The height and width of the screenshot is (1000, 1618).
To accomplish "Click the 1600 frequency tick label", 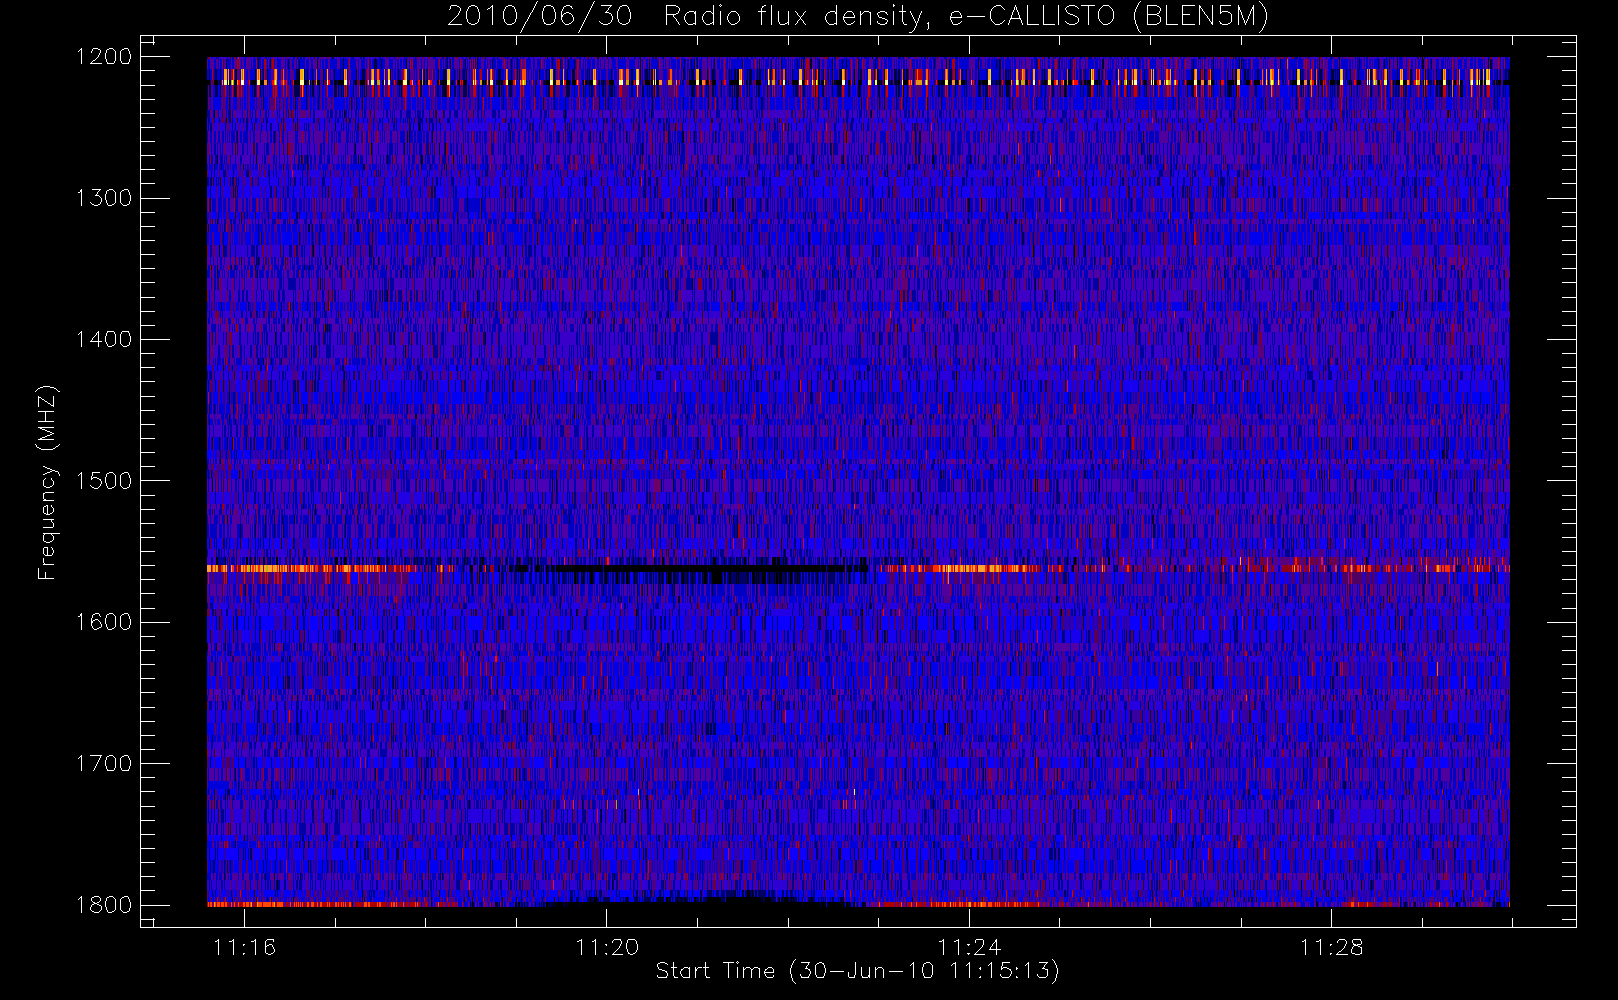I will click(x=104, y=622).
